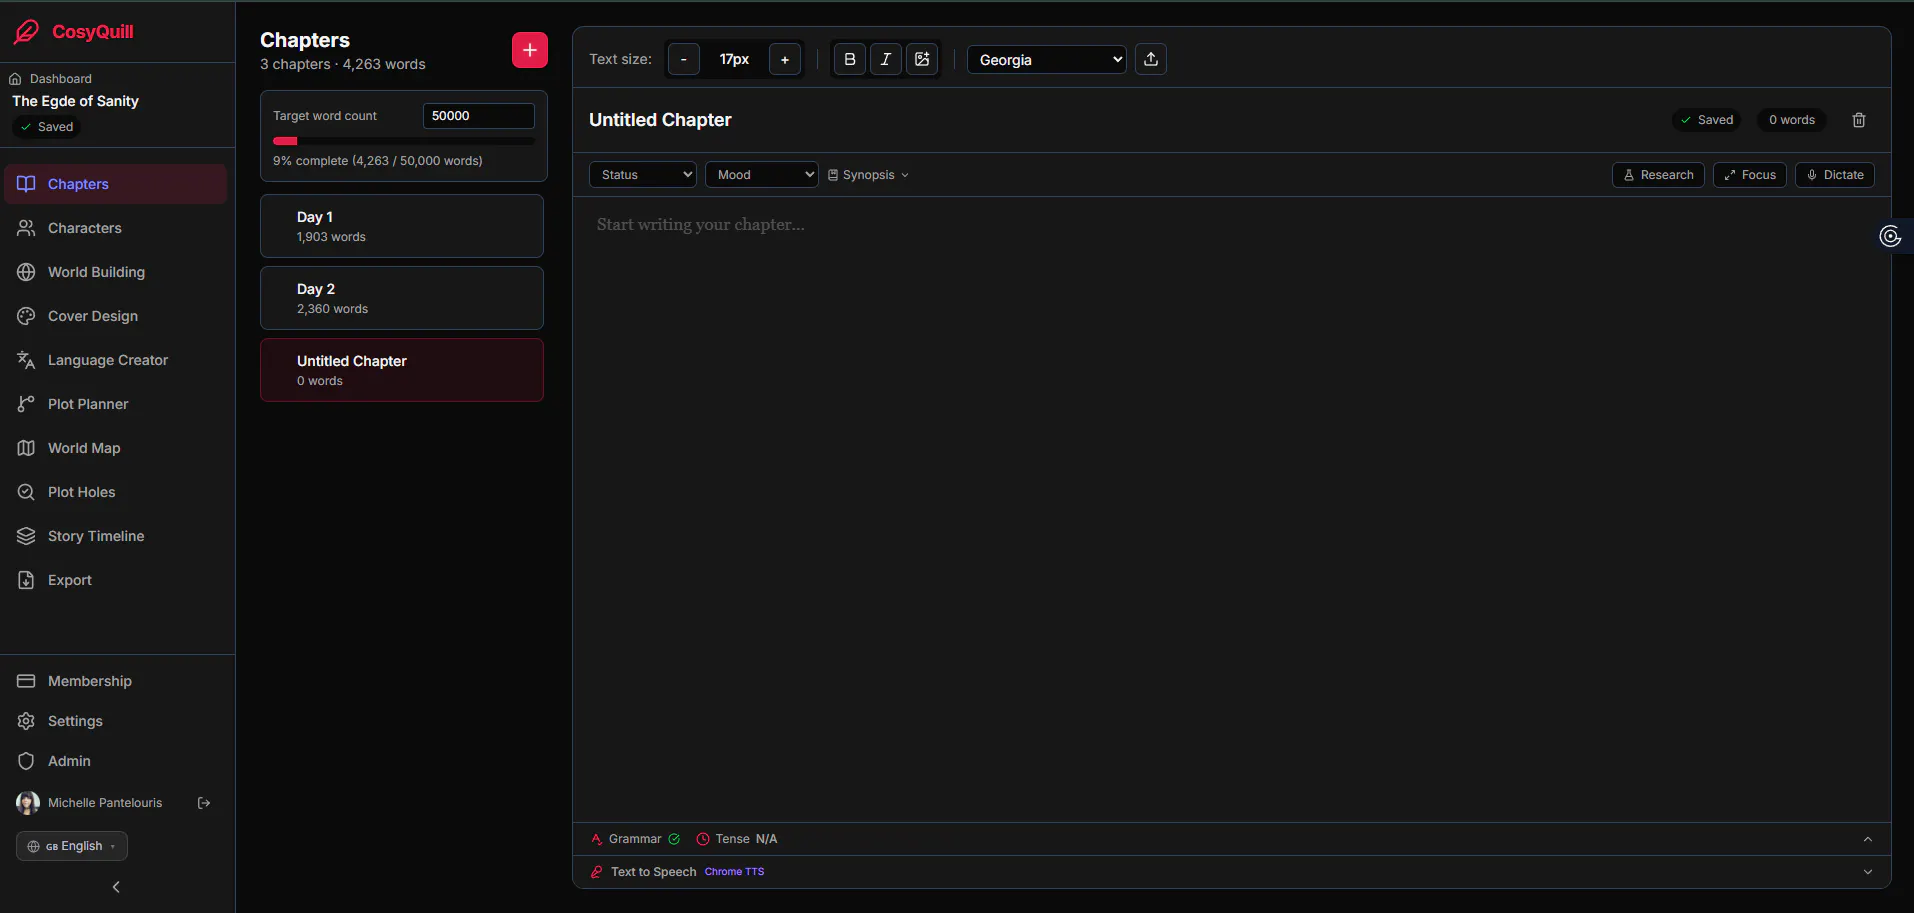The image size is (1914, 913).
Task: Click the log out icon
Action: coord(204,803)
